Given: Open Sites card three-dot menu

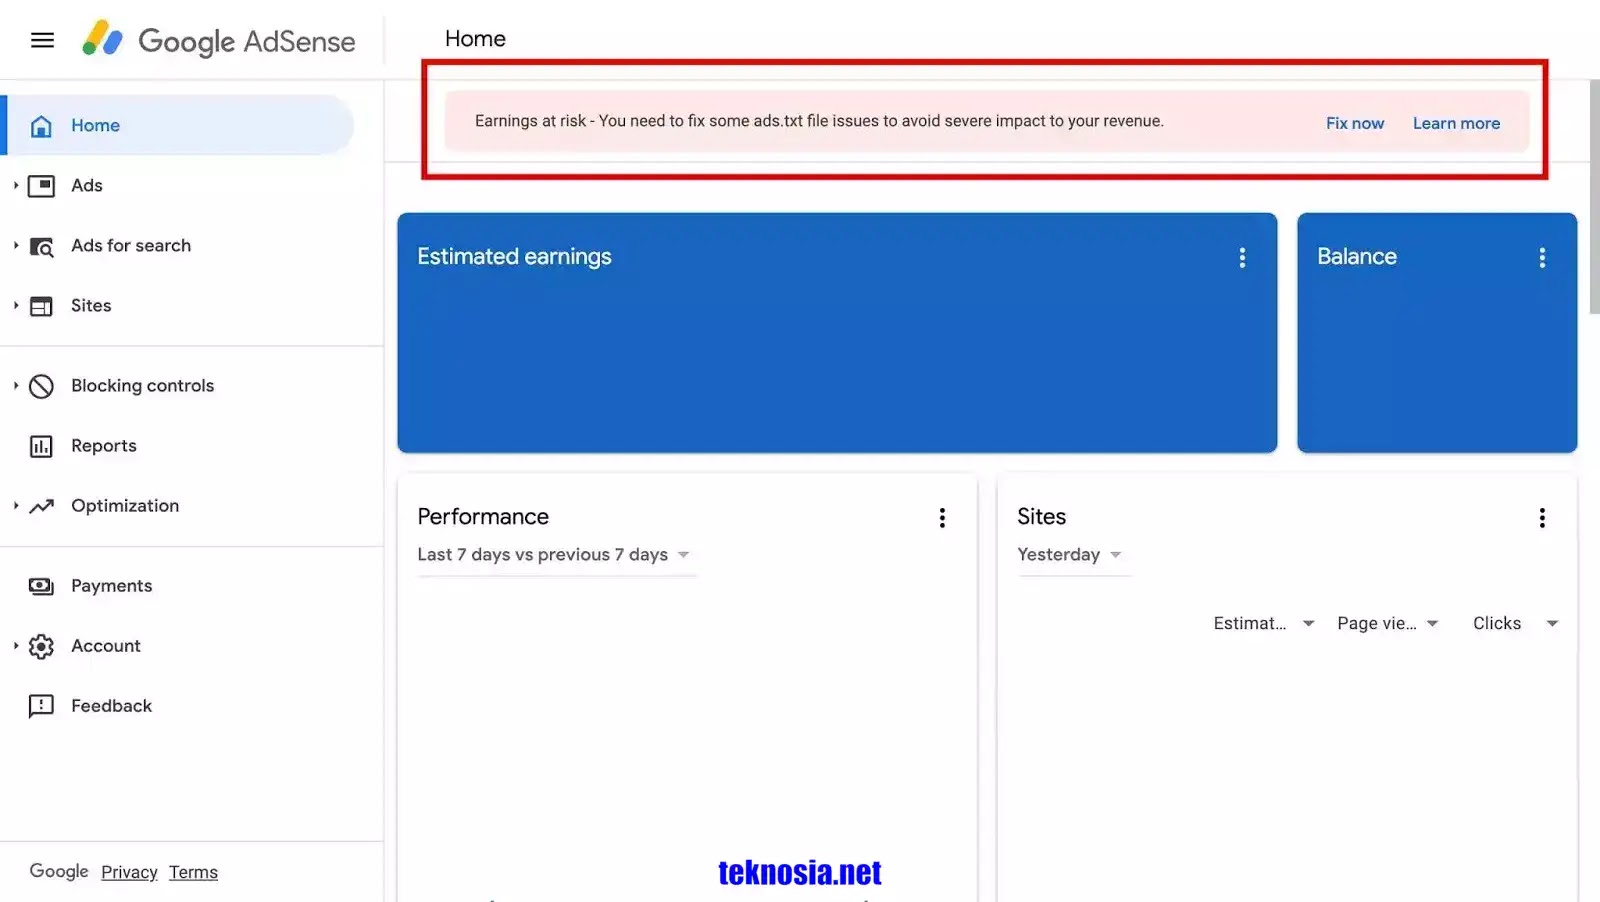Looking at the screenshot, I should pyautogui.click(x=1542, y=517).
